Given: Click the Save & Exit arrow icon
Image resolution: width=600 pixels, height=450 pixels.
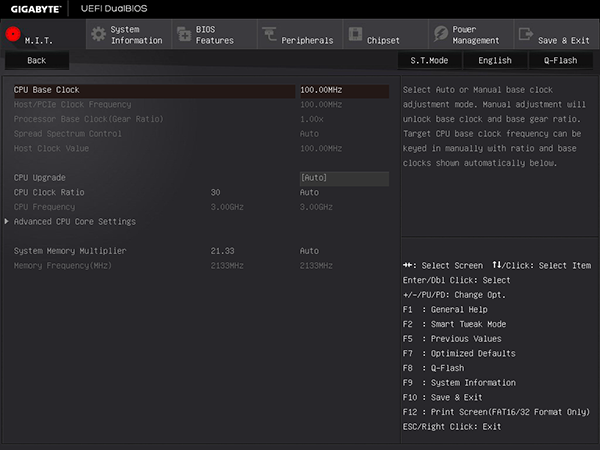Looking at the screenshot, I should click(x=526, y=34).
